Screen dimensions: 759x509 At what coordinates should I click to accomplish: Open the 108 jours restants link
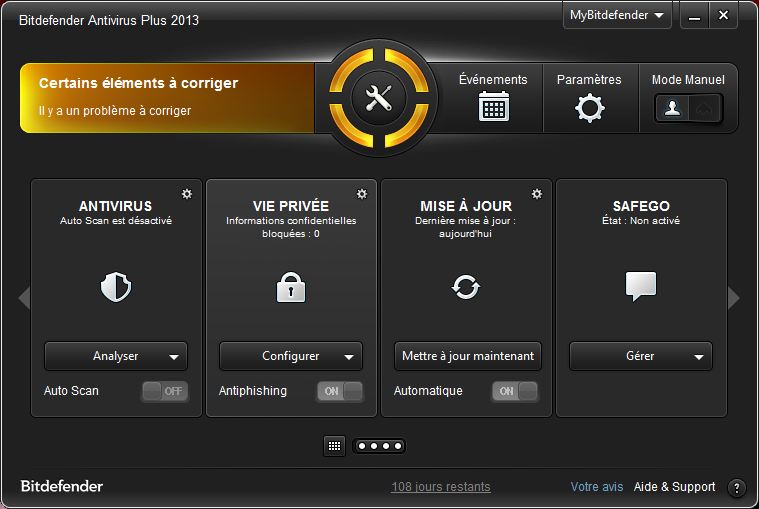441,487
